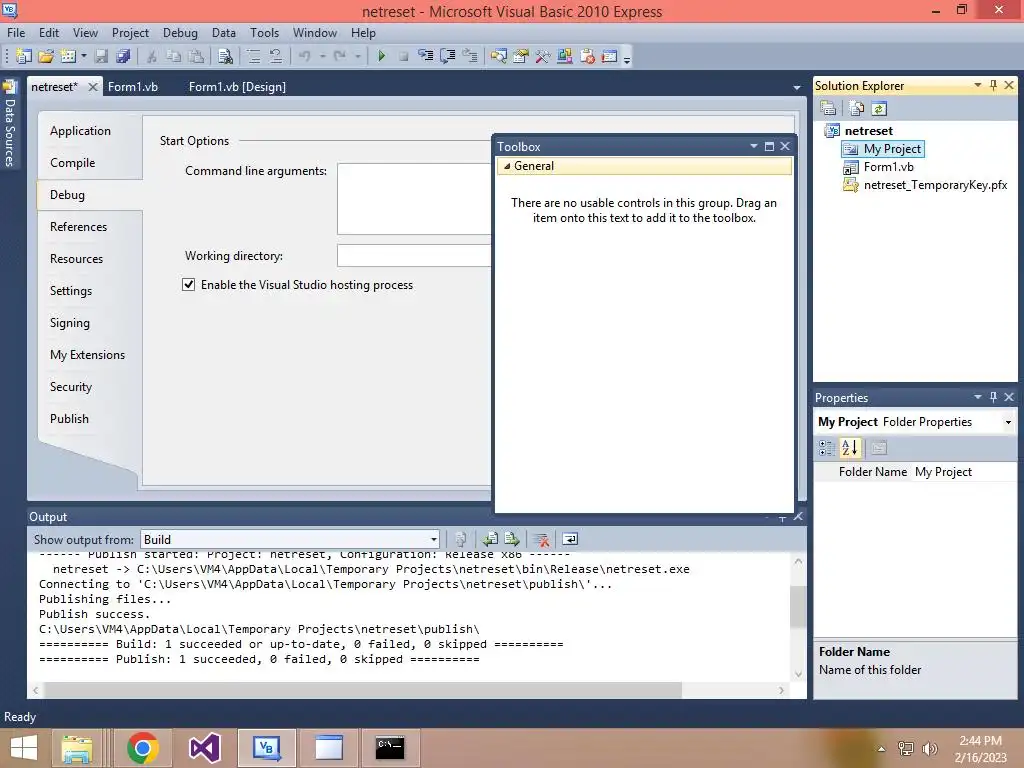Click the Save All toolbar icon

pyautogui.click(x=123, y=56)
